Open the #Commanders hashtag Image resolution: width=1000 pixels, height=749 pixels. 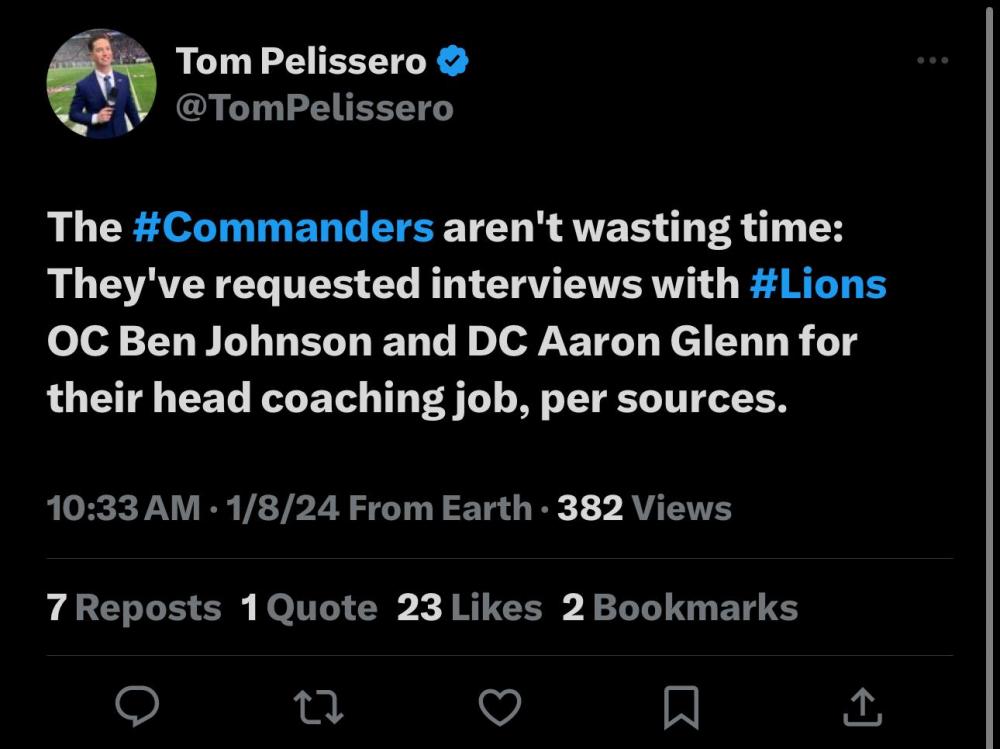tap(283, 228)
